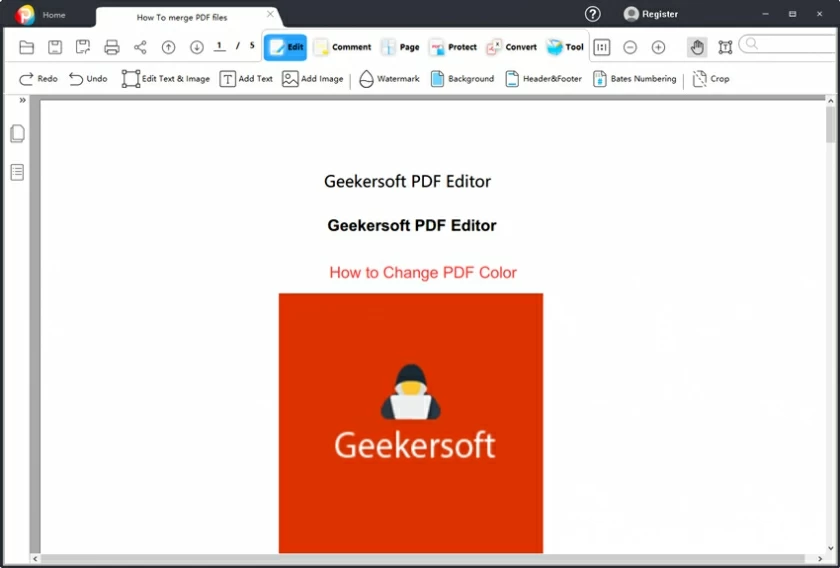Maximize the PDF editor window
The width and height of the screenshot is (840, 568).
[x=792, y=14]
